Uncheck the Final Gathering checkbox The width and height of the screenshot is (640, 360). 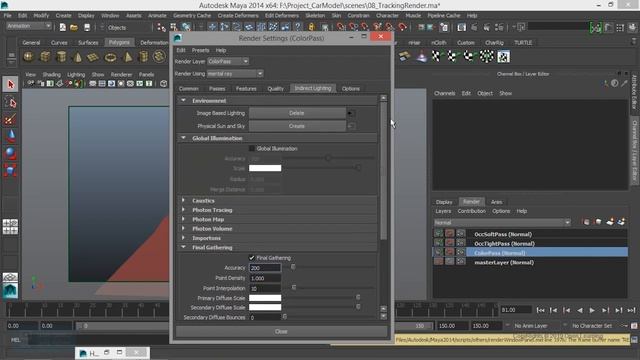(x=252, y=258)
